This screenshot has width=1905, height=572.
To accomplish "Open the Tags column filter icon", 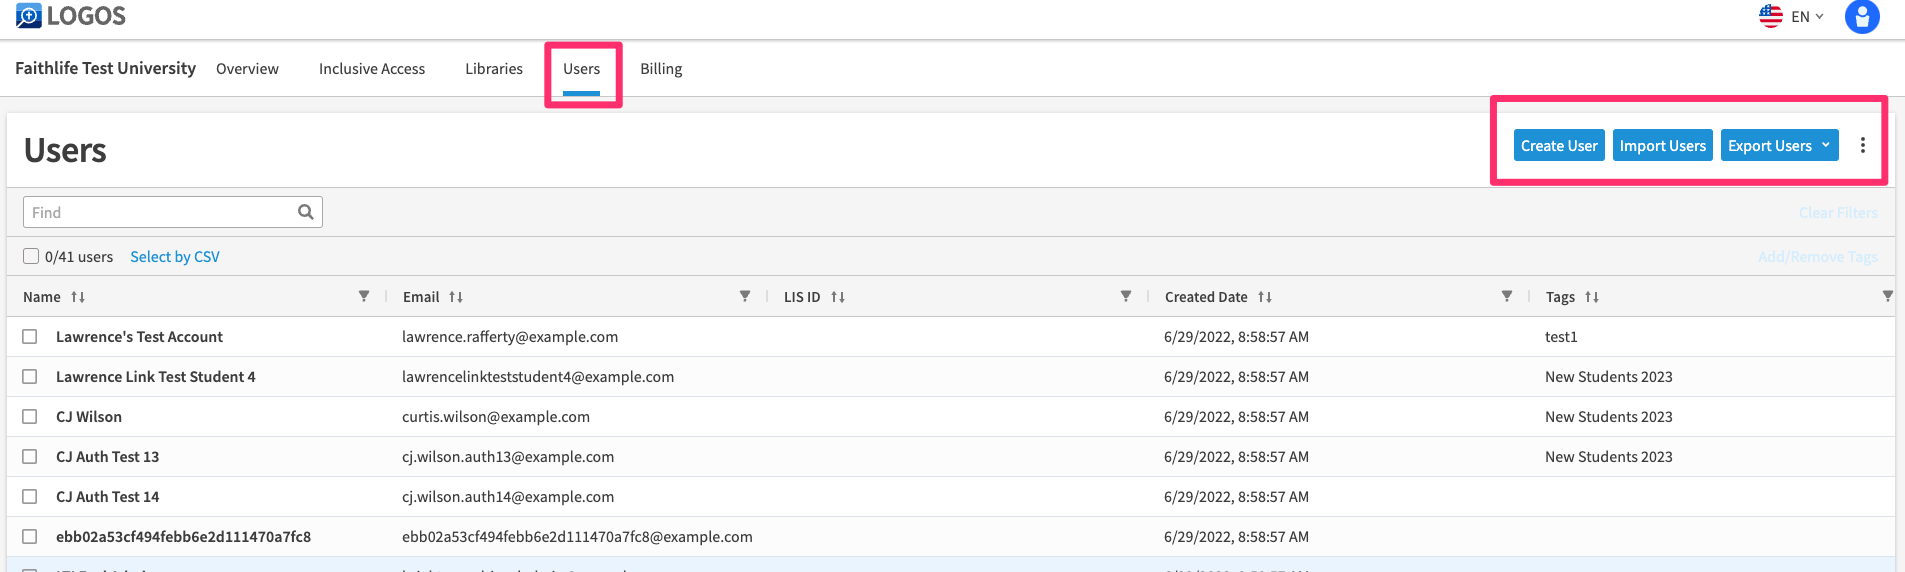I will click(x=1888, y=296).
